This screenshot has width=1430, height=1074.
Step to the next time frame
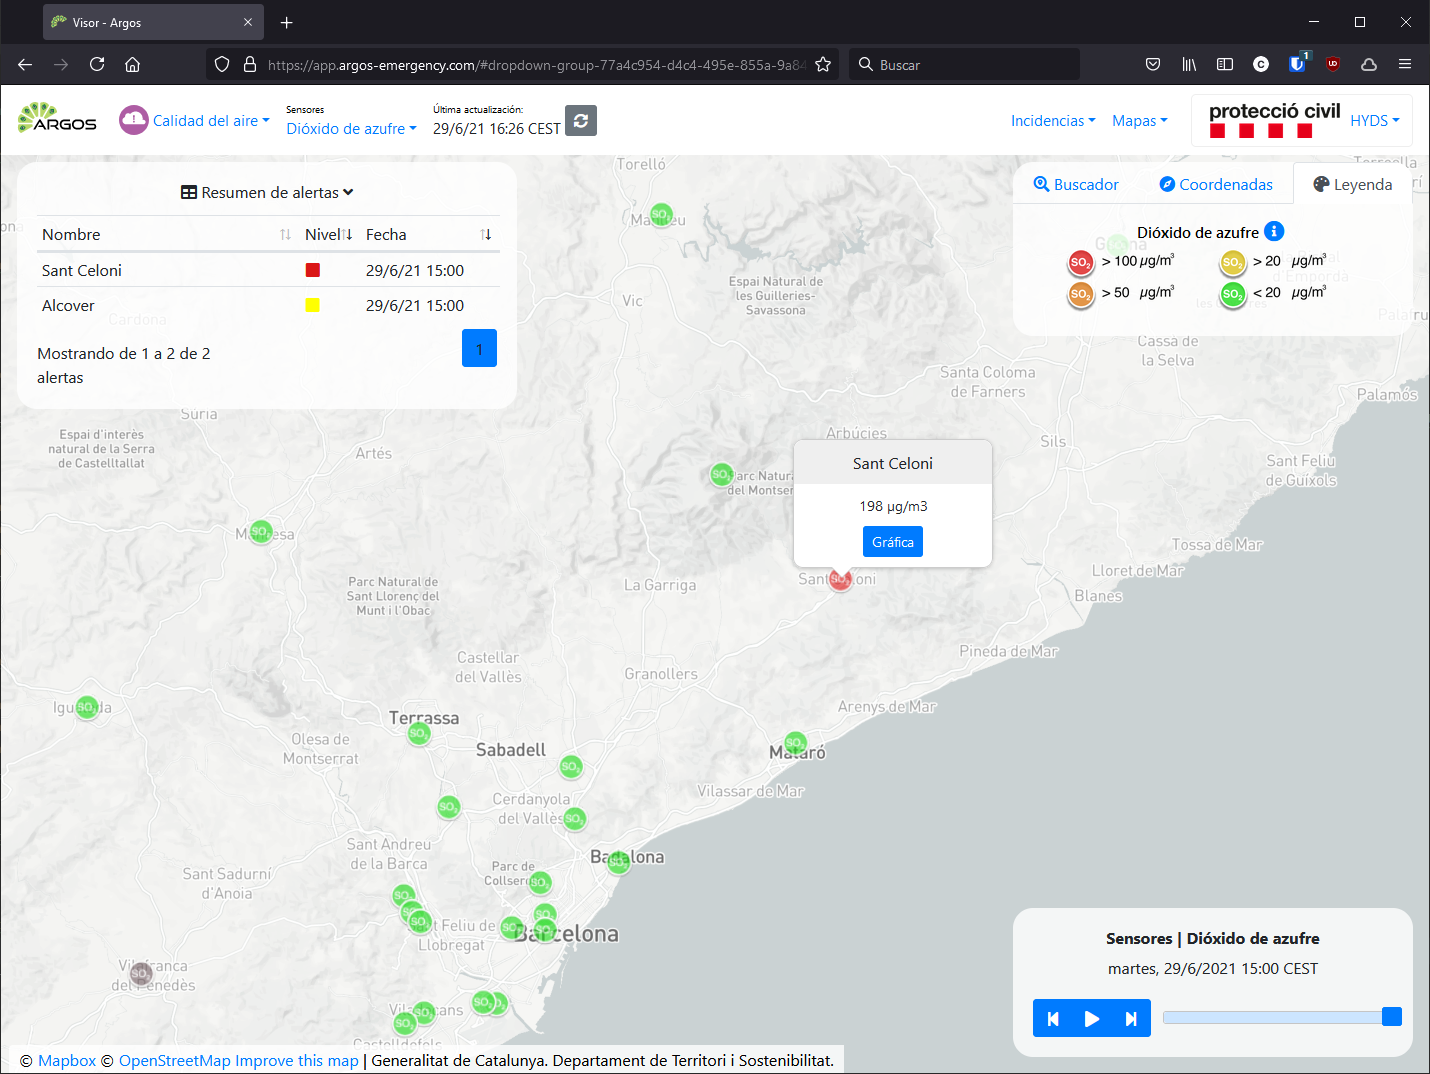(1131, 1018)
